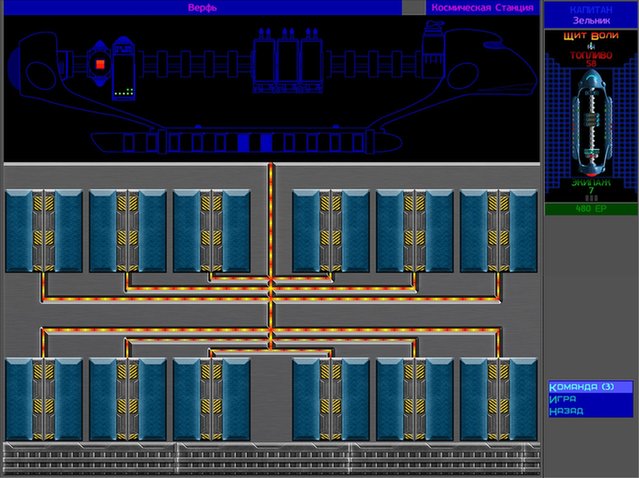Open the Игра menu entry
This screenshot has width=639, height=478.
[x=591, y=399]
